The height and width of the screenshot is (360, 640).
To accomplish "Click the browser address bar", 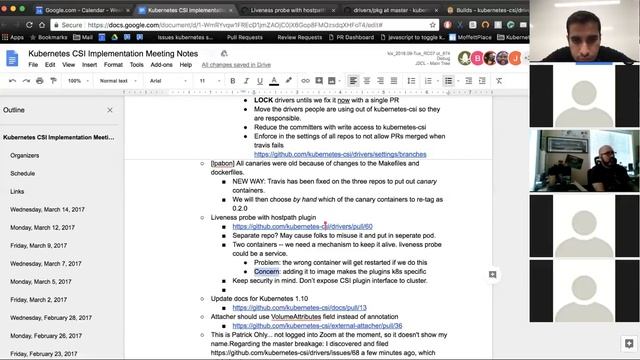I will (245, 25).
